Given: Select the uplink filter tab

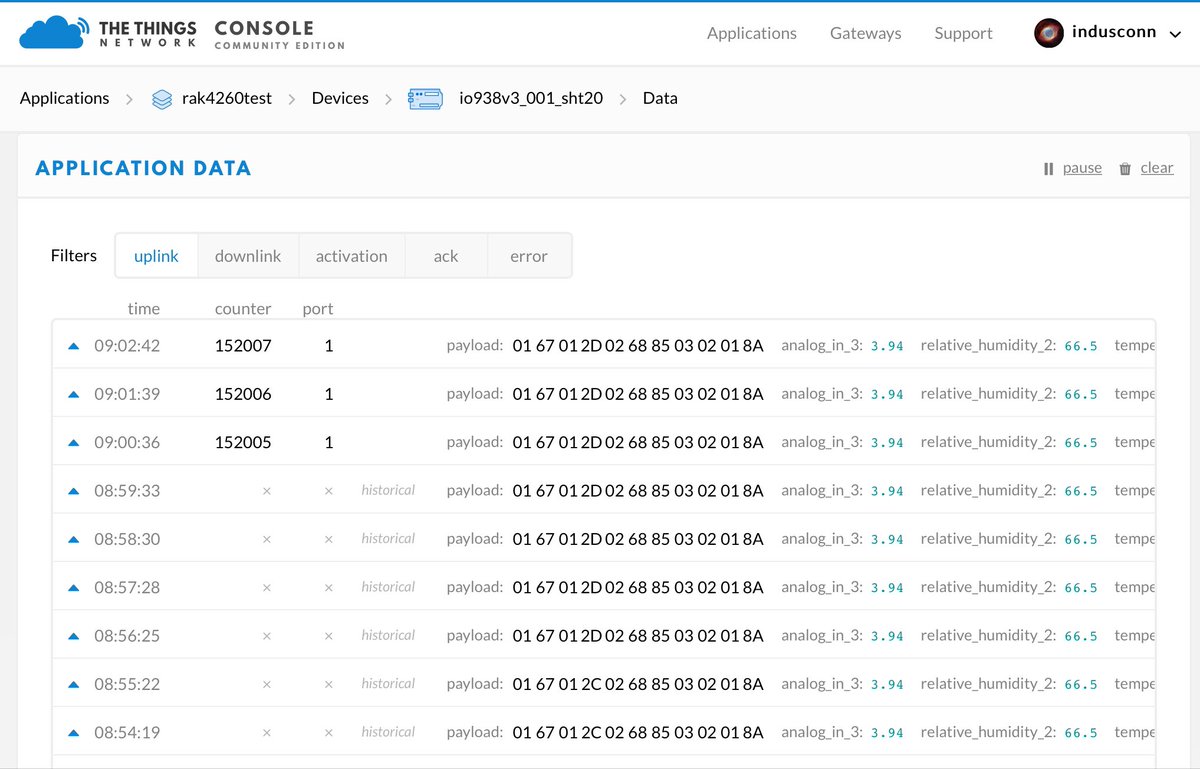Looking at the screenshot, I should pyautogui.click(x=156, y=256).
